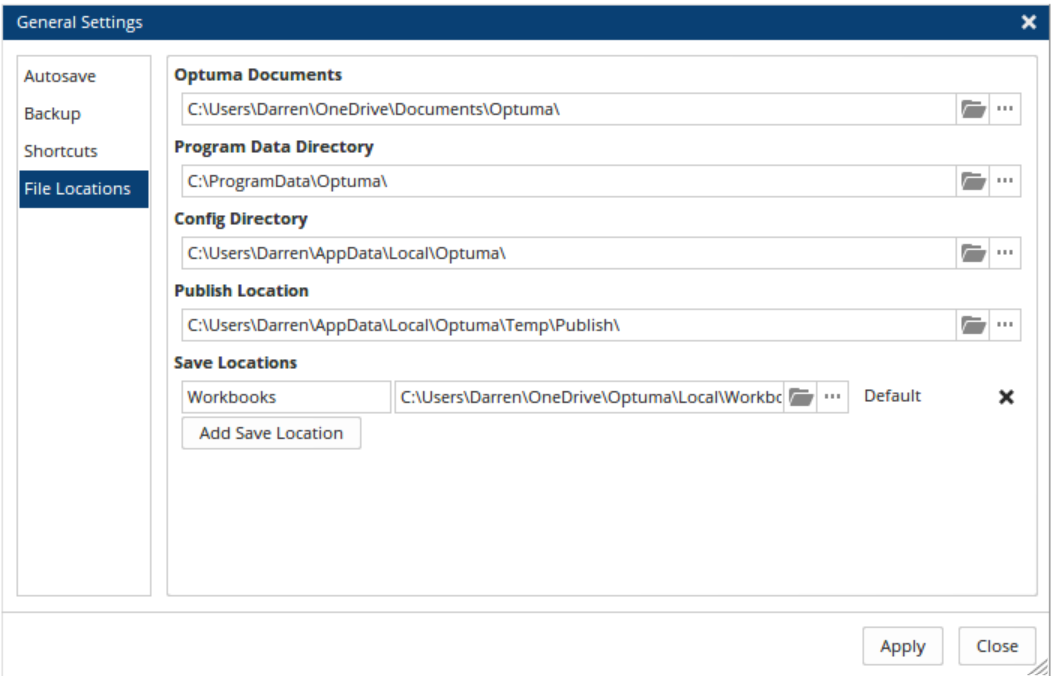Screen dimensions: 1051x676
Task: Click ellipsis button for Publish Location
Action: click(x=1005, y=325)
